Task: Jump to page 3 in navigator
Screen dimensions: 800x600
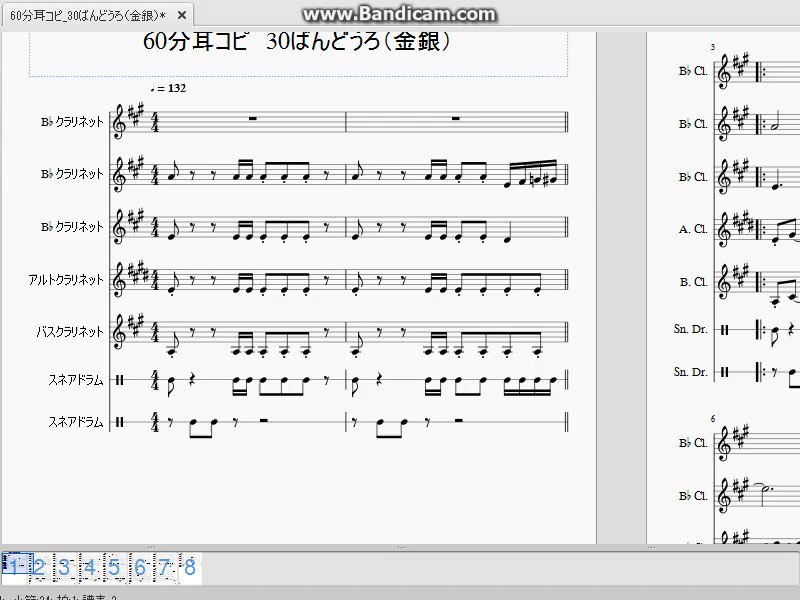Action: [64, 567]
